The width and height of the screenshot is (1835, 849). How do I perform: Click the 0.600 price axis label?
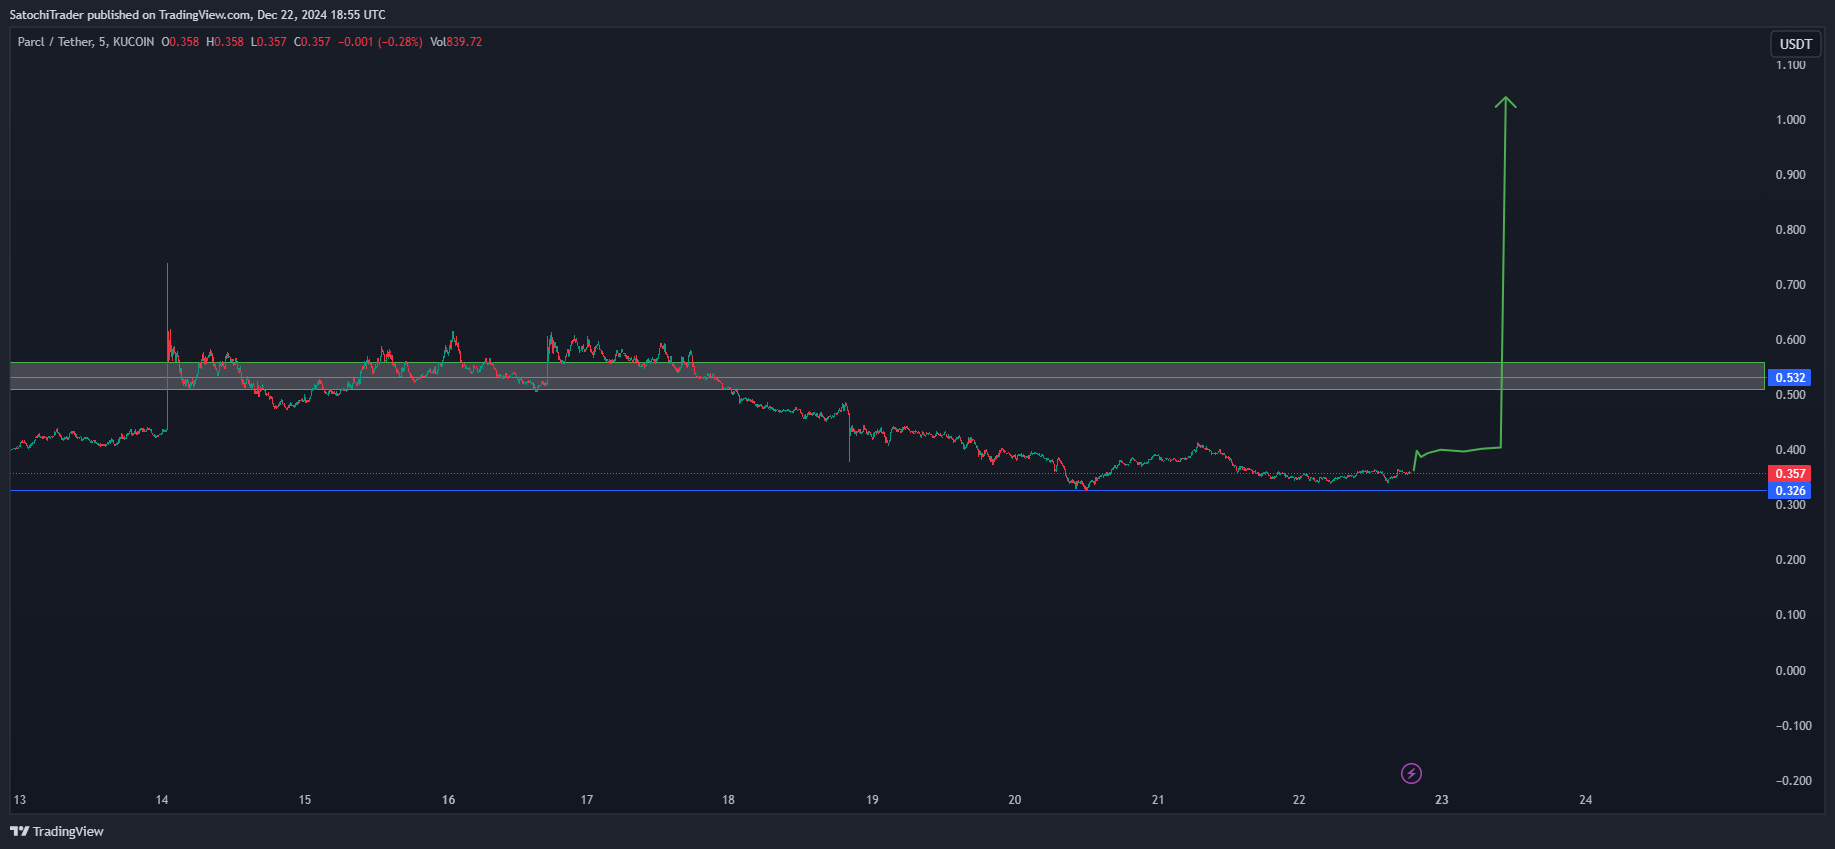[x=1790, y=340]
